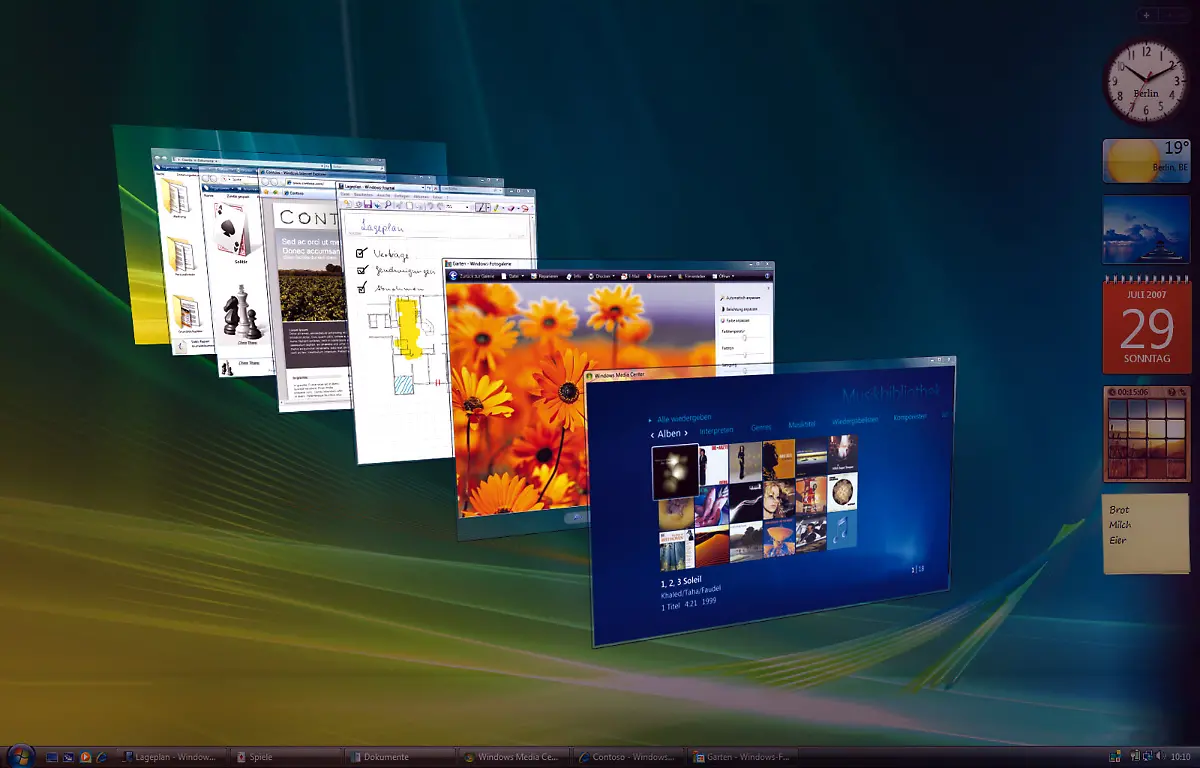1200x768 pixels.
Task: Select the Interpreten tab in Media Center
Action: 716,429
